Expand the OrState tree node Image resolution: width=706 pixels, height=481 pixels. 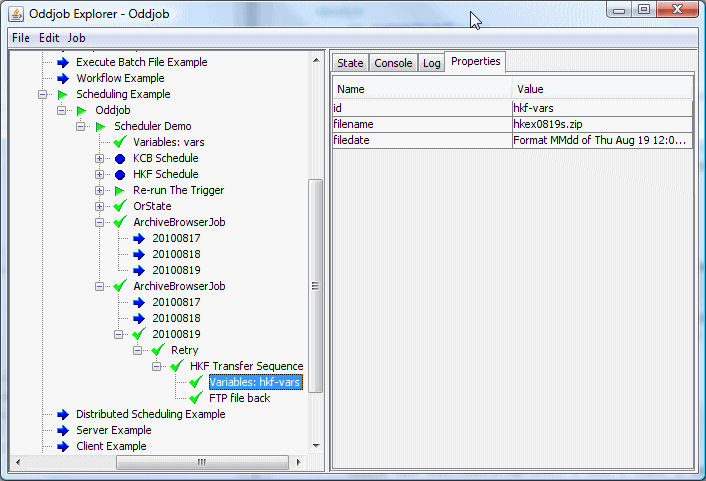point(100,206)
